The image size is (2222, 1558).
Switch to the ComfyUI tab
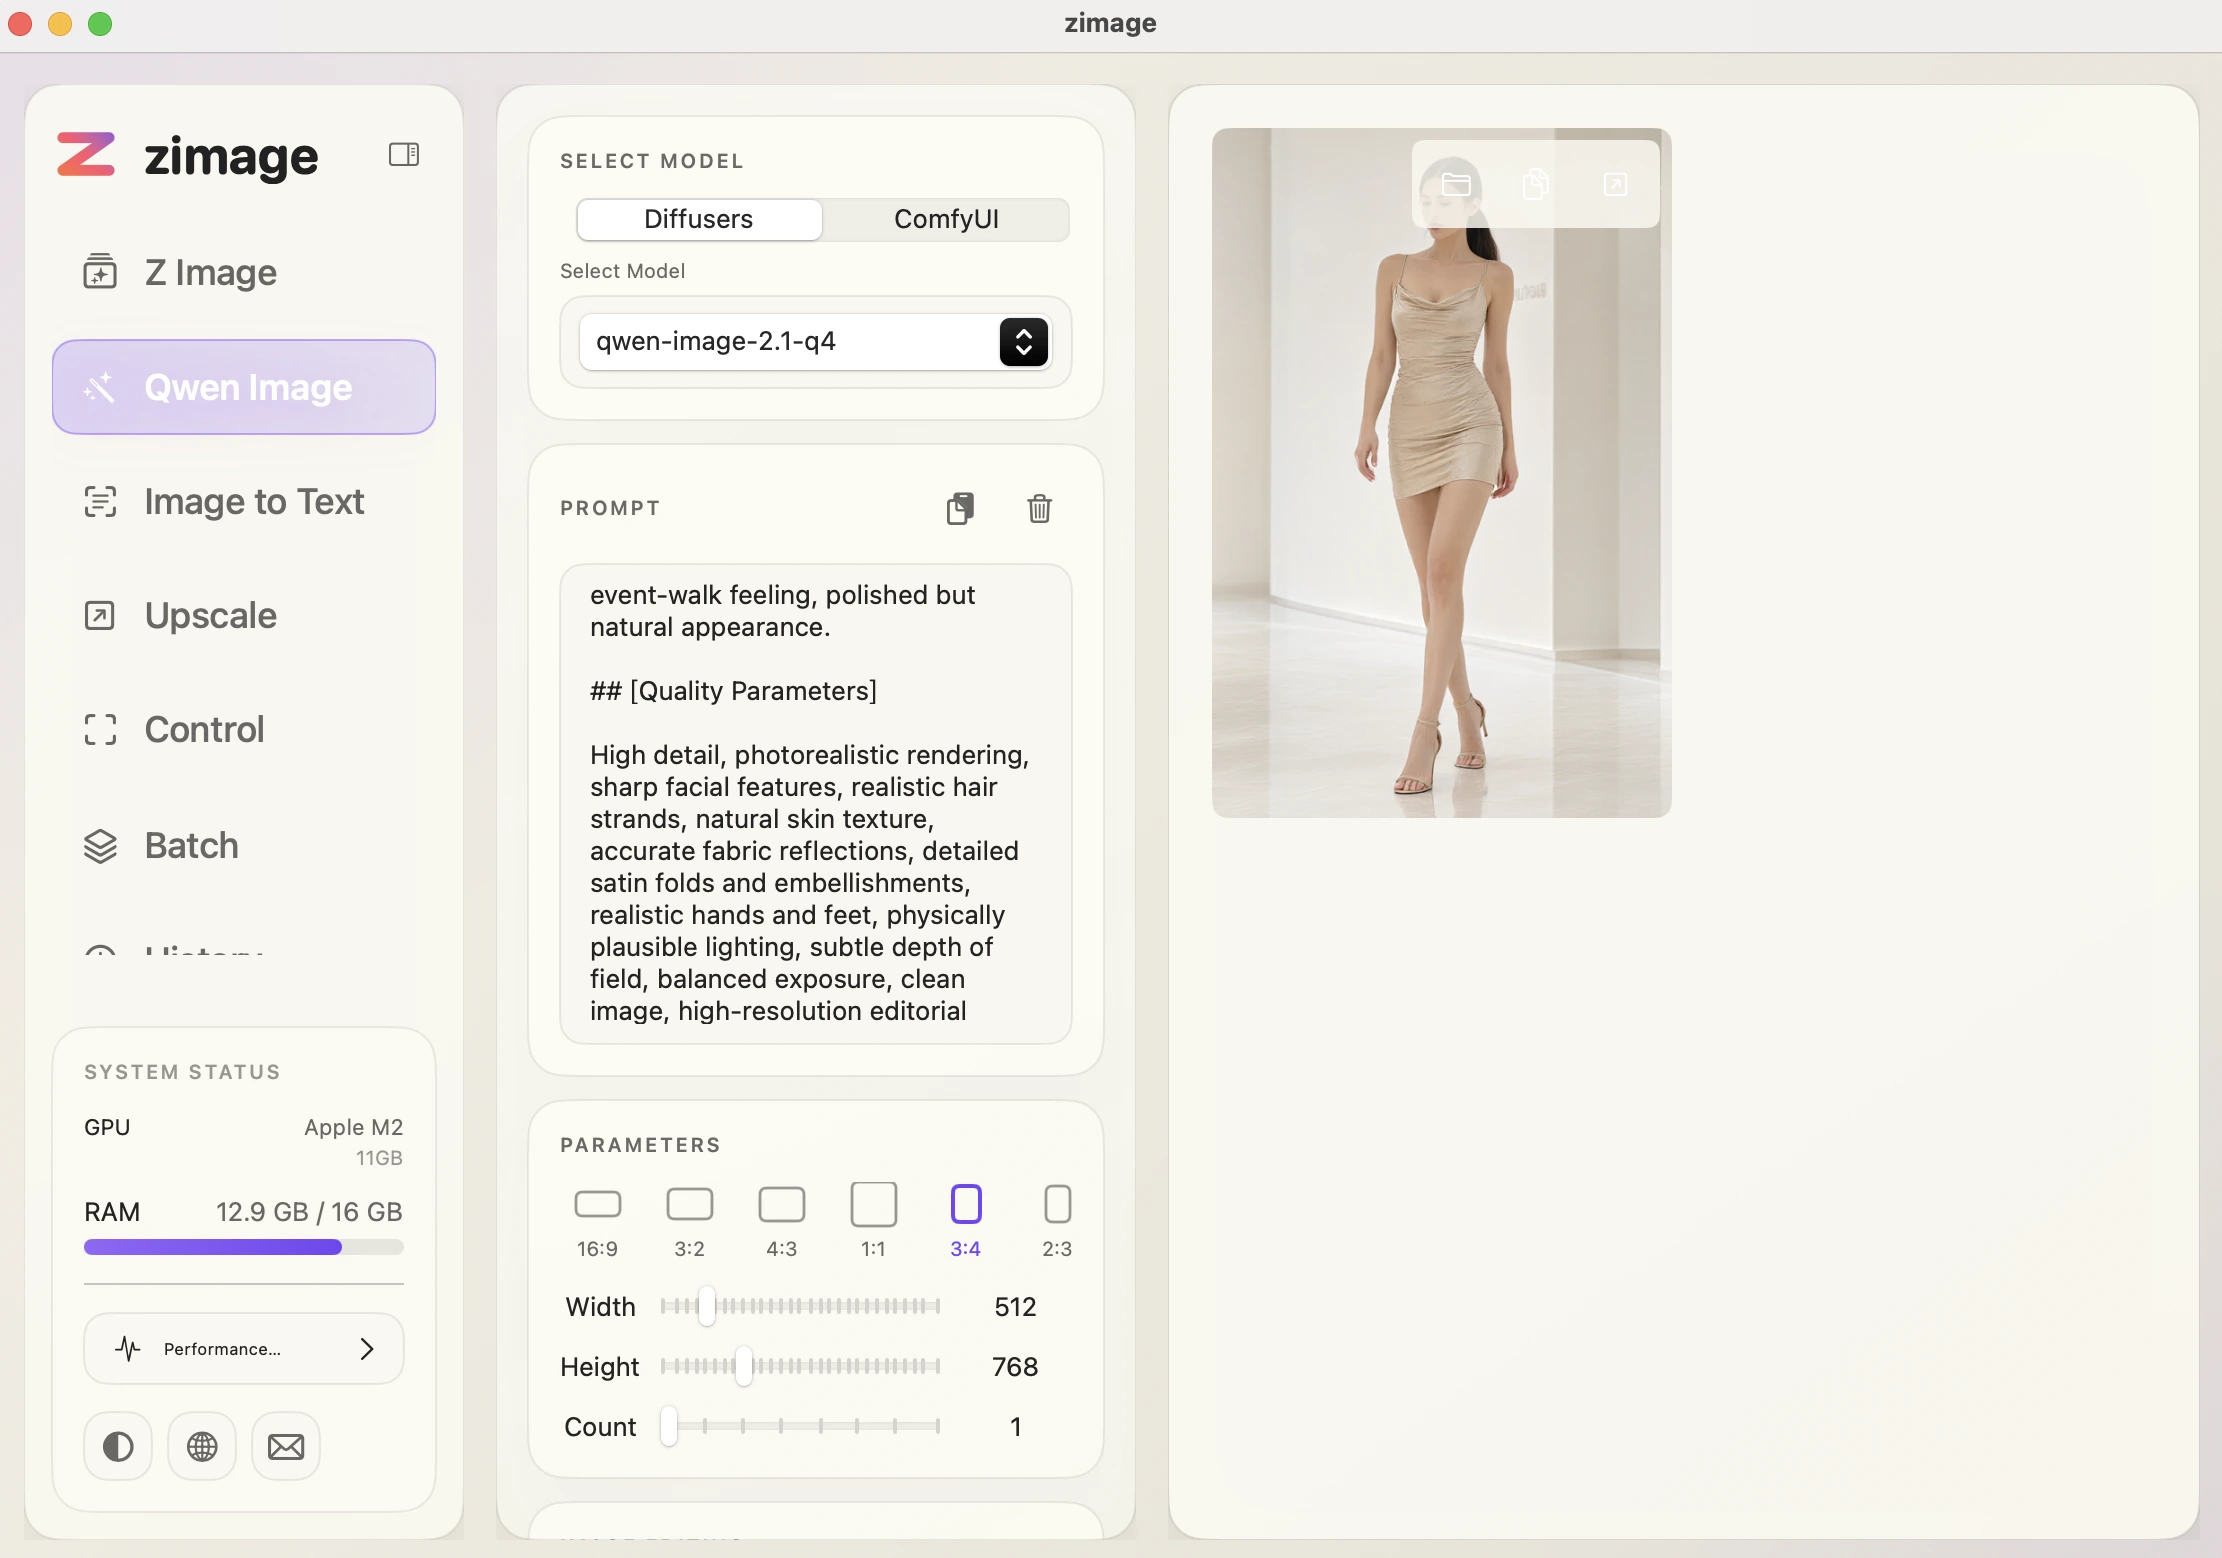click(x=946, y=219)
